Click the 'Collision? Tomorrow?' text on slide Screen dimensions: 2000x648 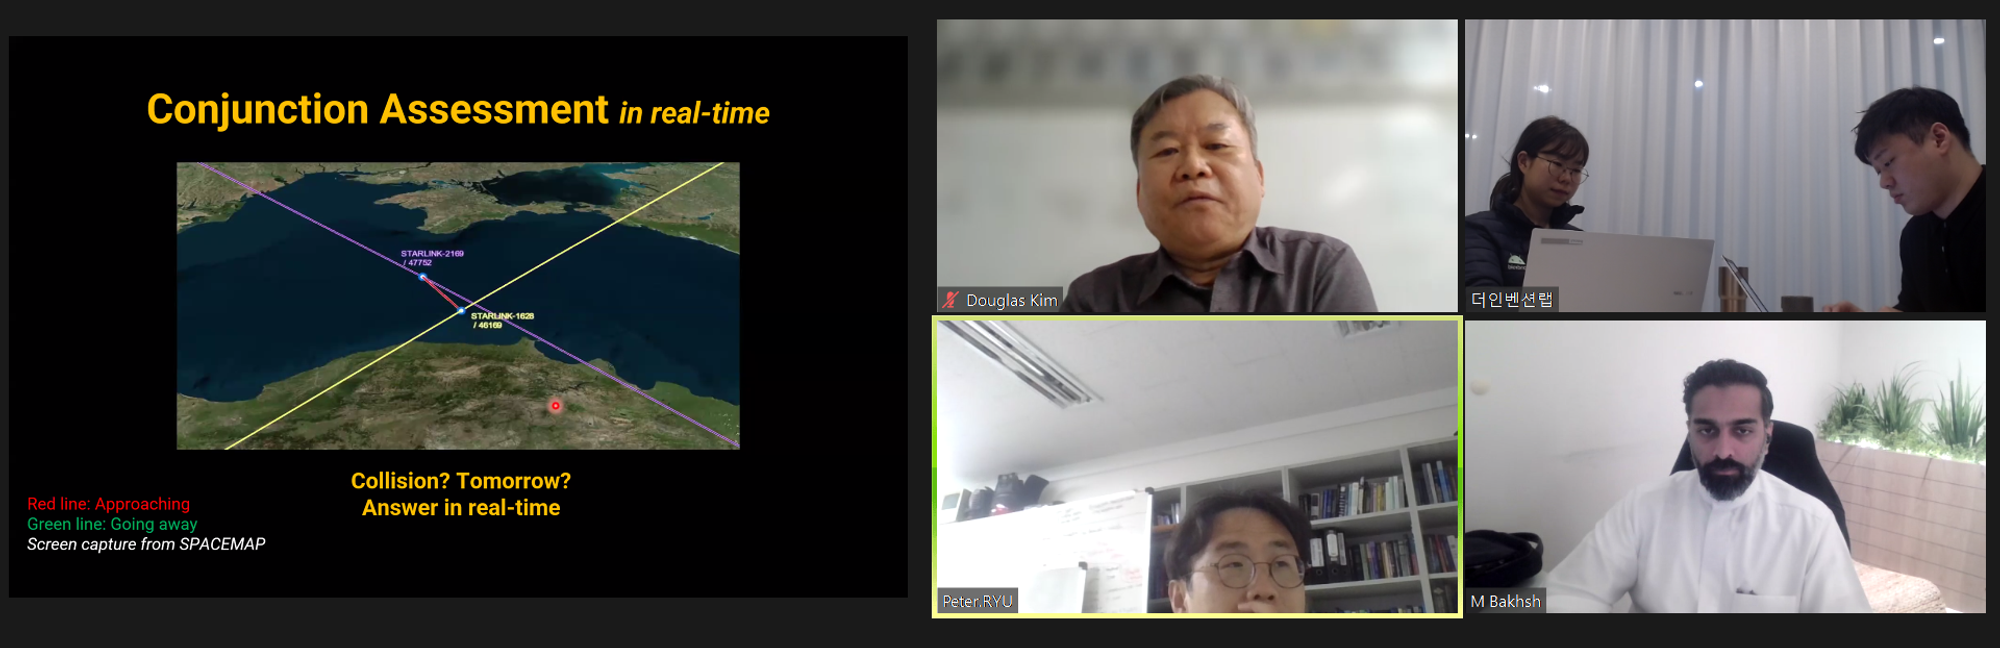(460, 481)
